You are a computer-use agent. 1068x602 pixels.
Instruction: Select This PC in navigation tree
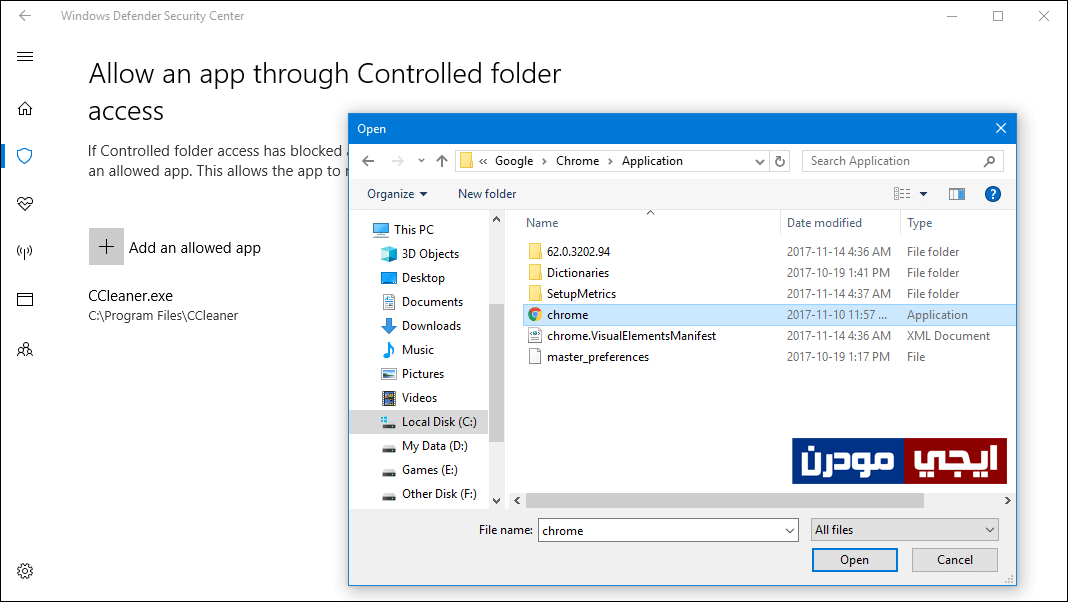(x=413, y=229)
